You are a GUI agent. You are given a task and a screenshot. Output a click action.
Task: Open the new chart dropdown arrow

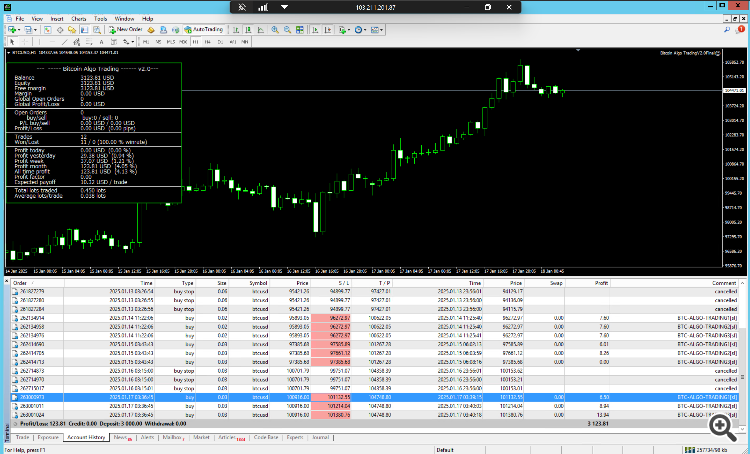19,30
